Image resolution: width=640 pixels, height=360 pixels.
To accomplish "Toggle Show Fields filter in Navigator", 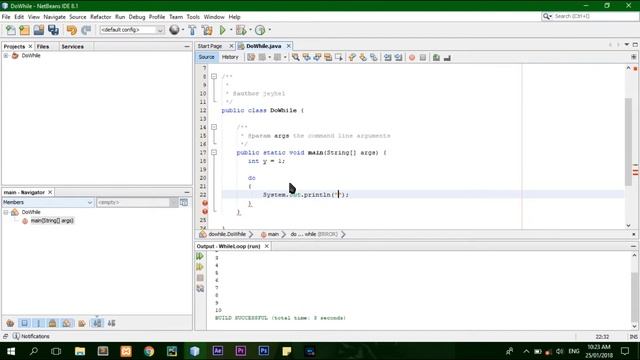I will pos(24,323).
